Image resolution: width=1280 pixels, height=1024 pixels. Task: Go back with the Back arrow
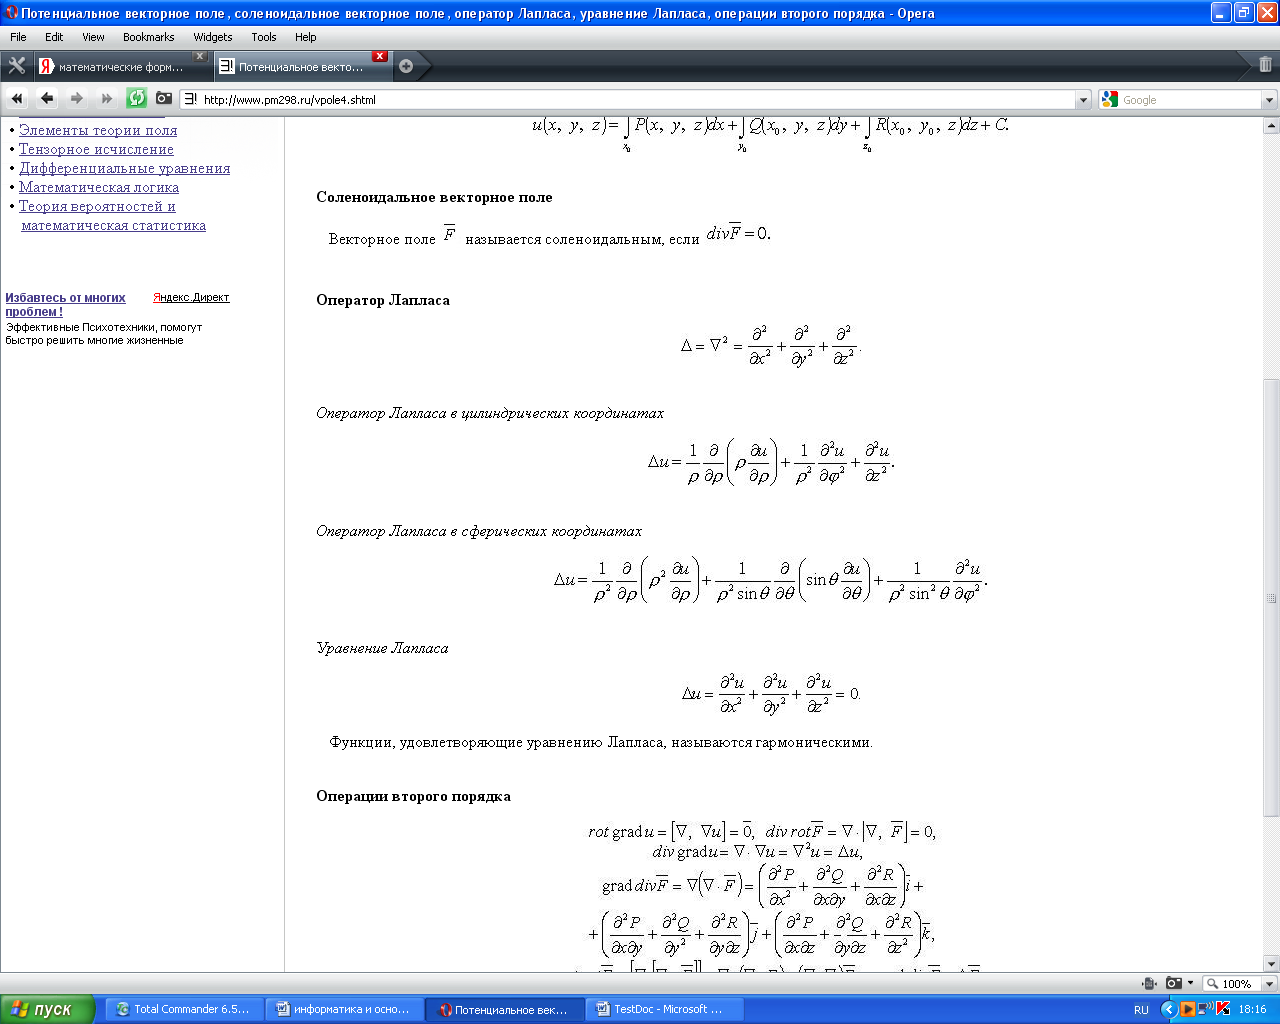click(47, 98)
